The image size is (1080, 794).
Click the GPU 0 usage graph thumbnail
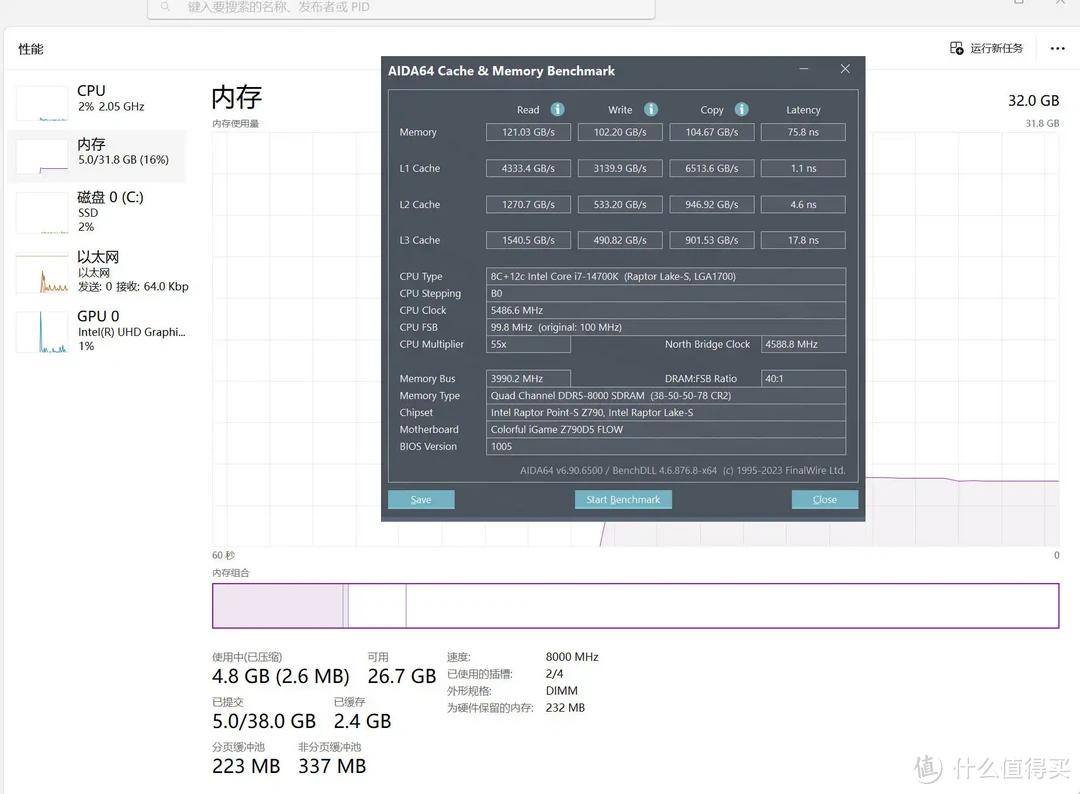click(x=42, y=333)
